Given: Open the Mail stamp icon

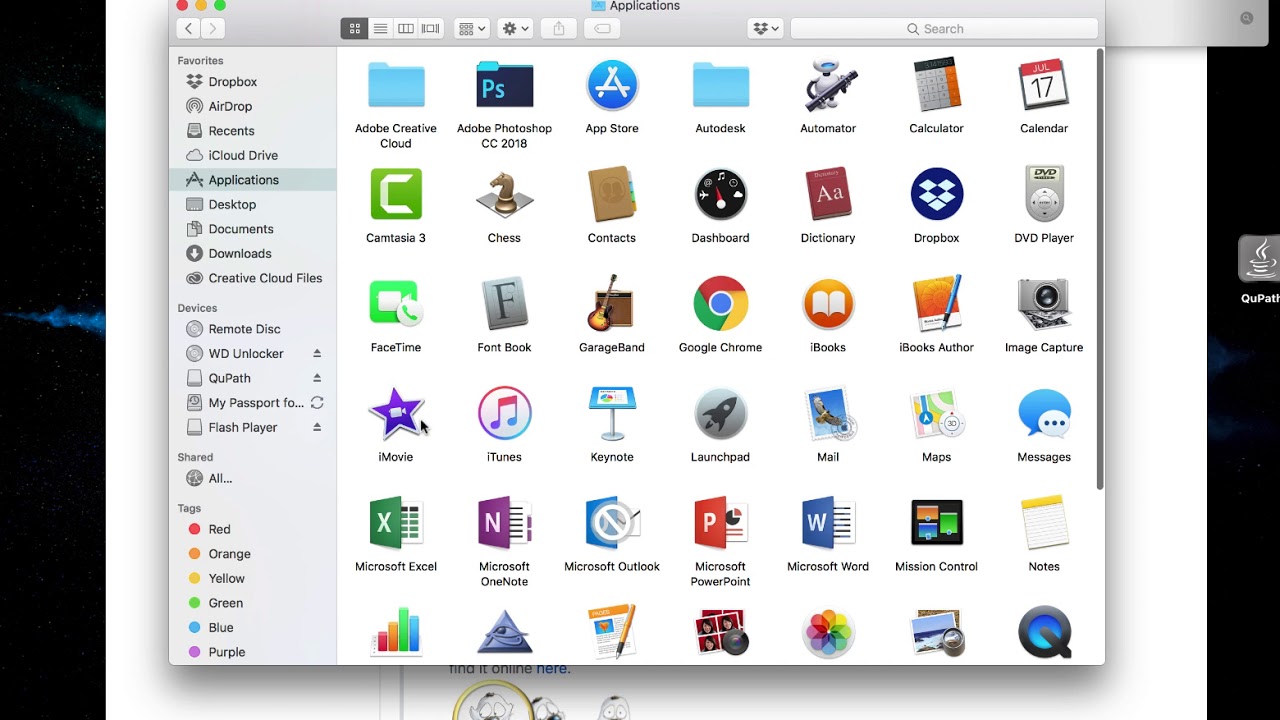Looking at the screenshot, I should pos(828,413).
